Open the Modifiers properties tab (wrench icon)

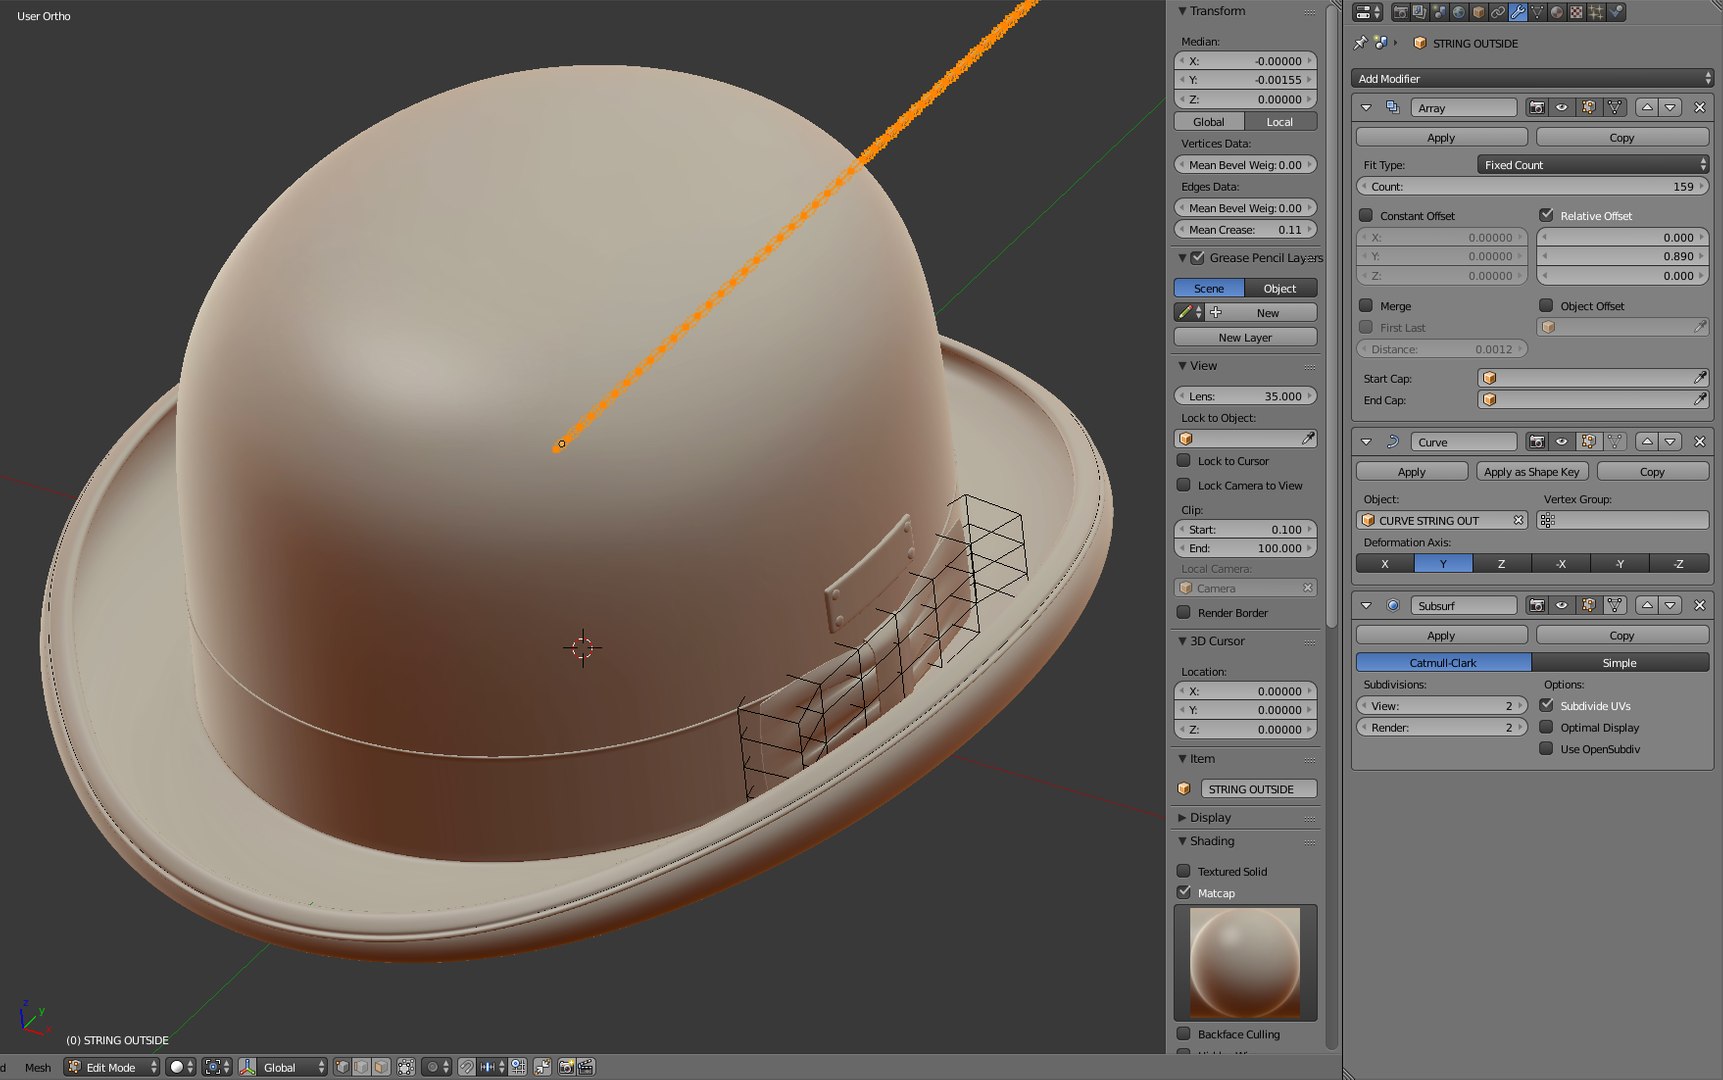(1518, 12)
